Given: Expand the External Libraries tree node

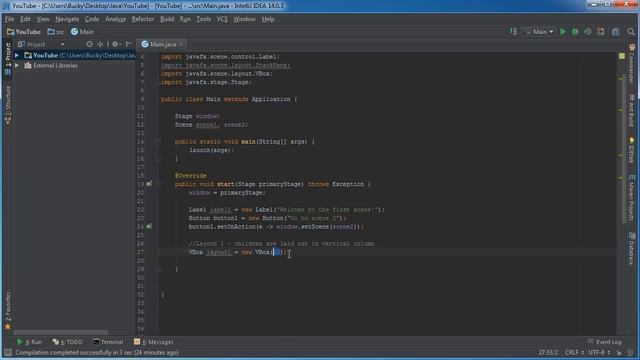Looking at the screenshot, I should pyautogui.click(x=17, y=65).
